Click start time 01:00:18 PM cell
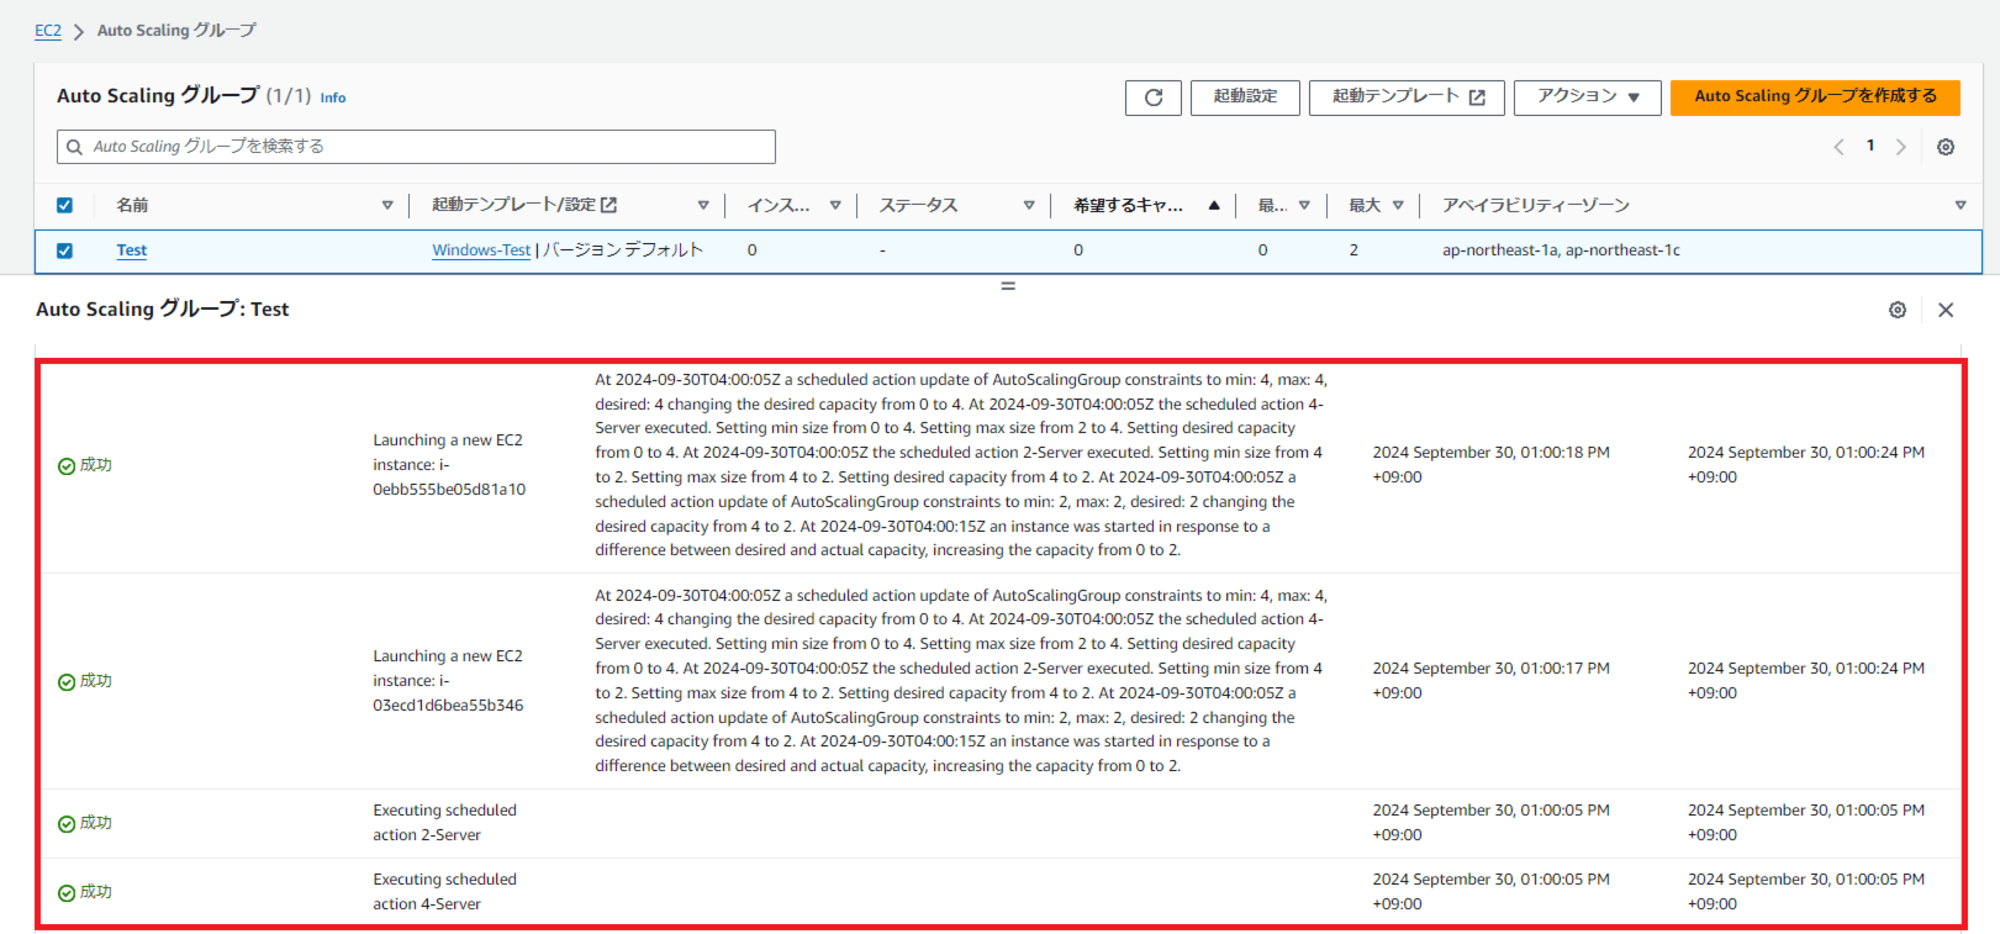Image resolution: width=2000 pixels, height=934 pixels. pyautogui.click(x=1491, y=465)
